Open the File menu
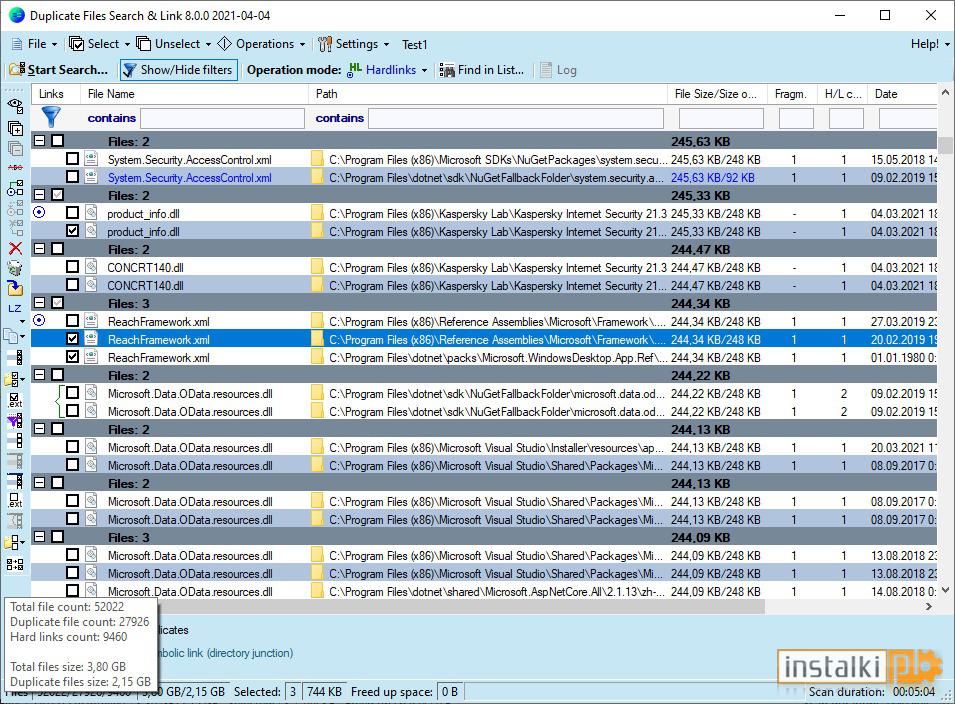This screenshot has width=955, height=704. click(35, 44)
